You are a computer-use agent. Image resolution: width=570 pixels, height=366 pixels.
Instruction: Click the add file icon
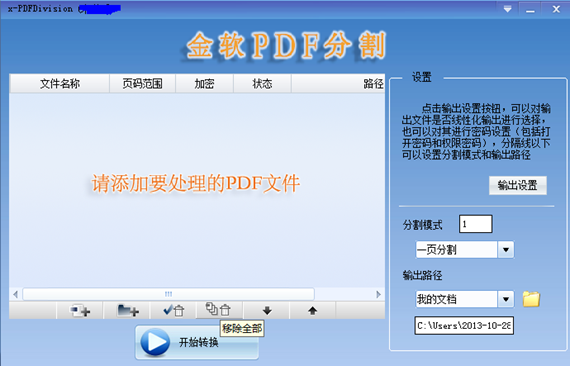[80, 310]
